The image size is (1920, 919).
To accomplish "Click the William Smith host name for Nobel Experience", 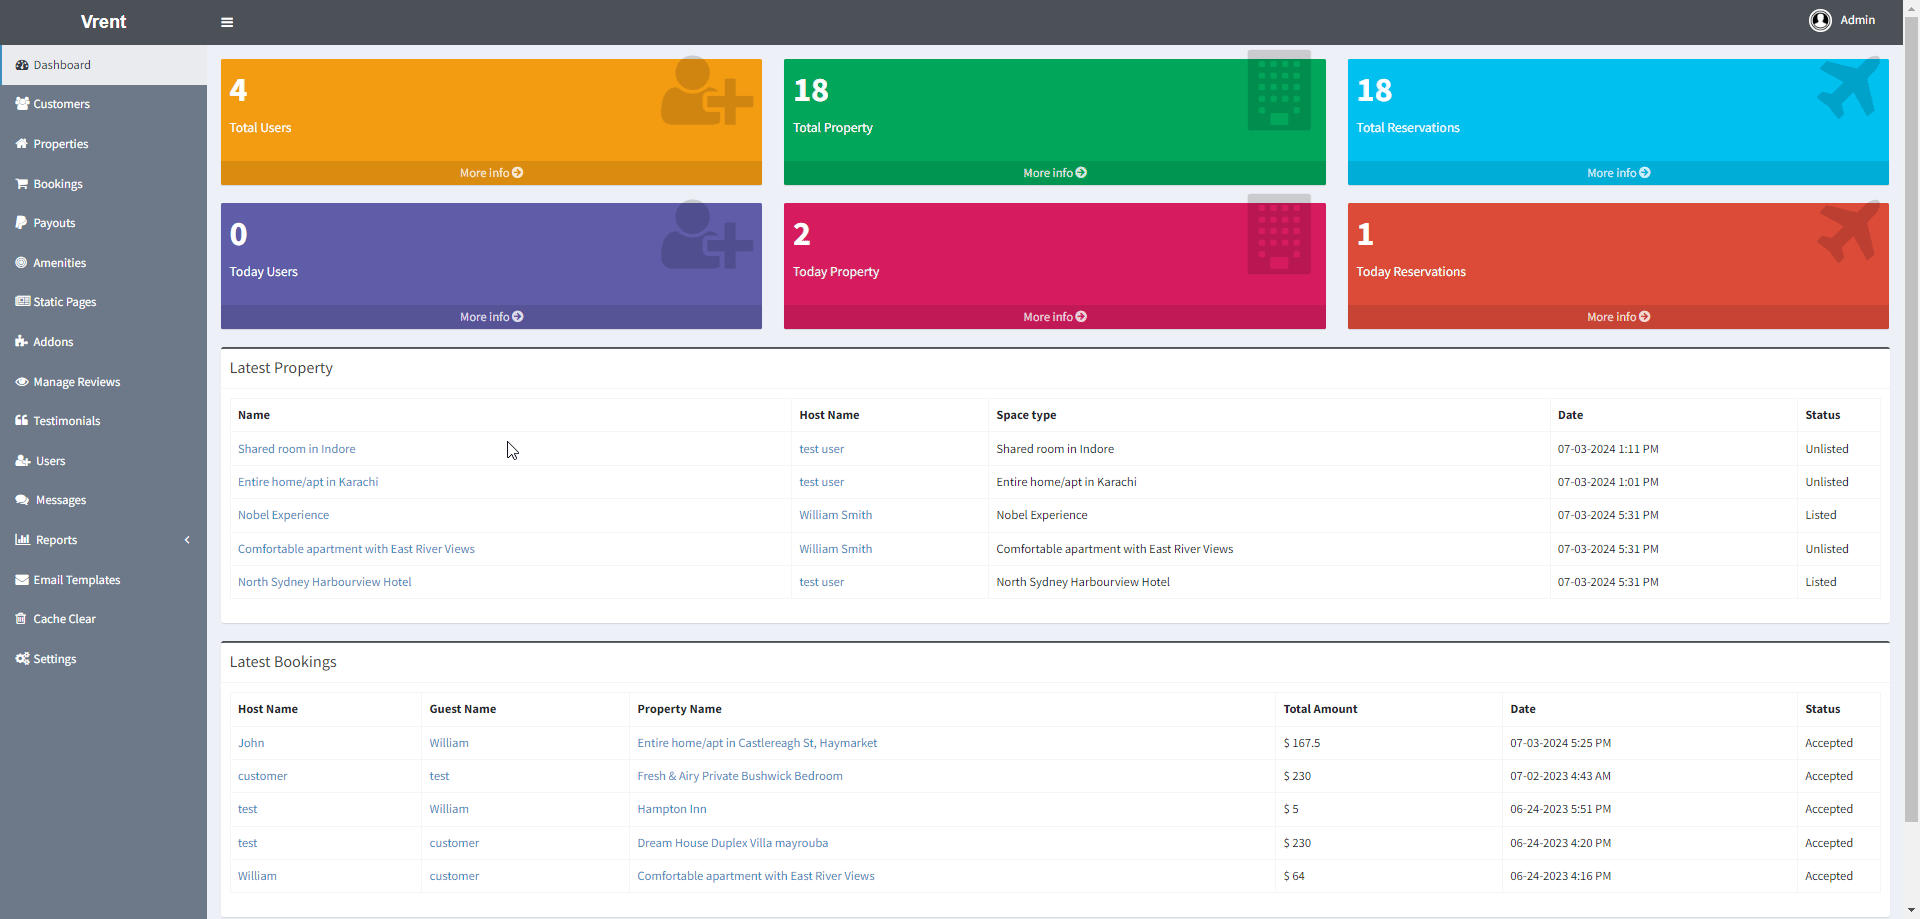I will point(835,515).
